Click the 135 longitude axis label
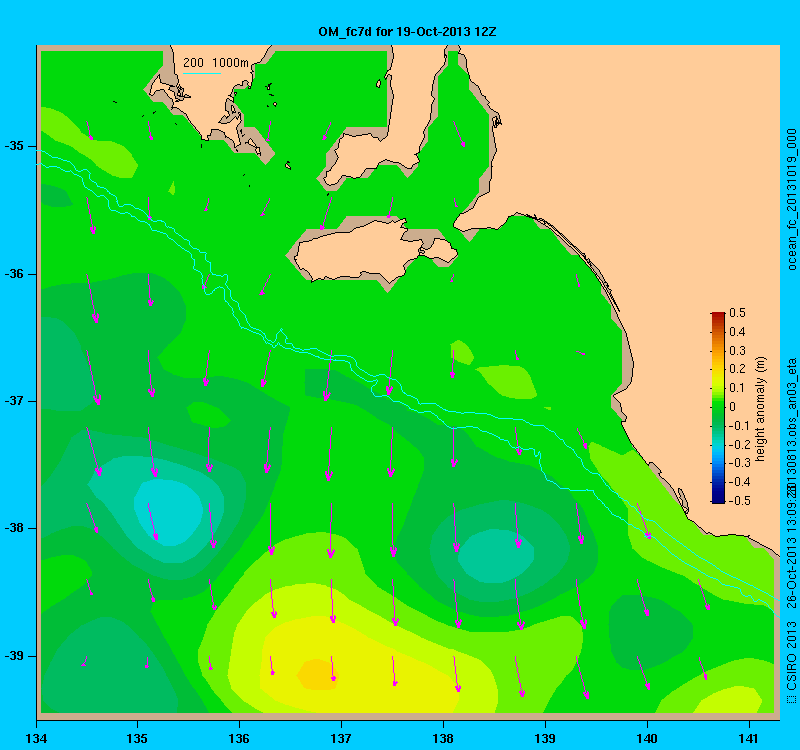The width and height of the screenshot is (800, 750). click(x=137, y=738)
